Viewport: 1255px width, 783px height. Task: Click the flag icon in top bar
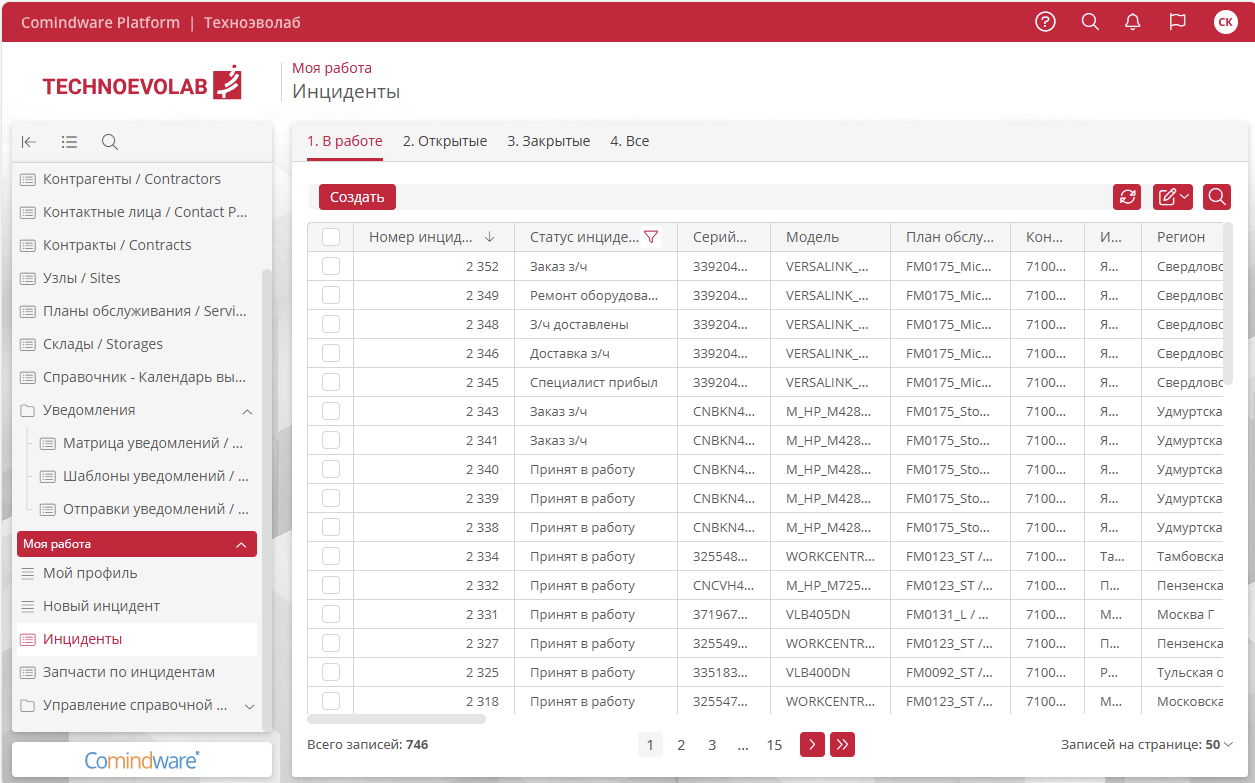click(1177, 22)
